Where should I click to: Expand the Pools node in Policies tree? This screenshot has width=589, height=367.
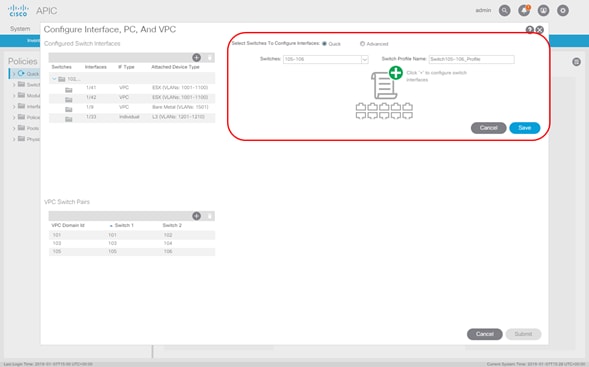point(14,128)
